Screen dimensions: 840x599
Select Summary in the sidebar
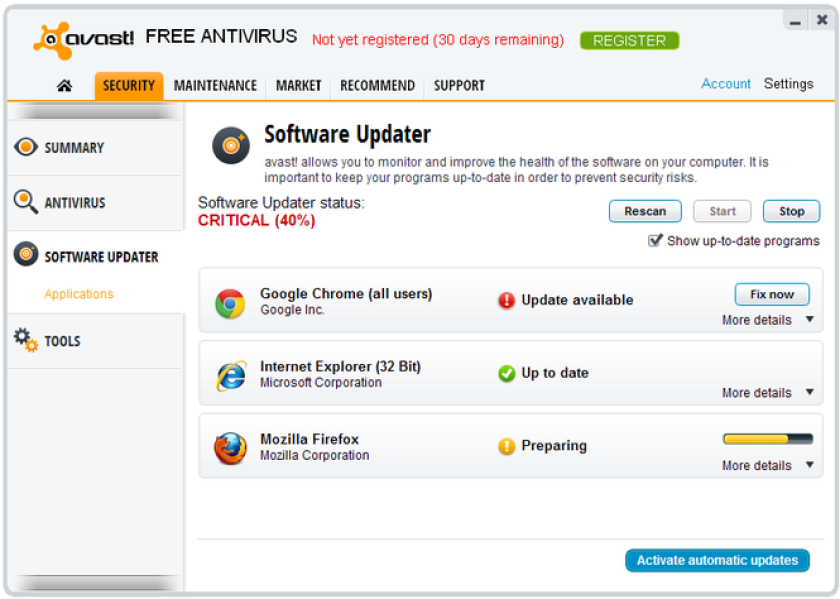click(x=95, y=147)
